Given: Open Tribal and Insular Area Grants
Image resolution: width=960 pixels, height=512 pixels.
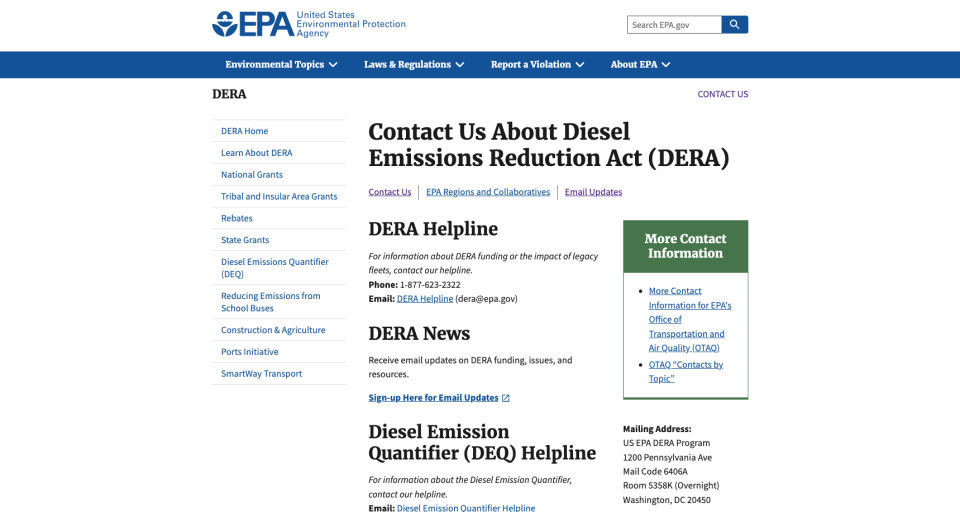Looking at the screenshot, I should (x=279, y=197).
